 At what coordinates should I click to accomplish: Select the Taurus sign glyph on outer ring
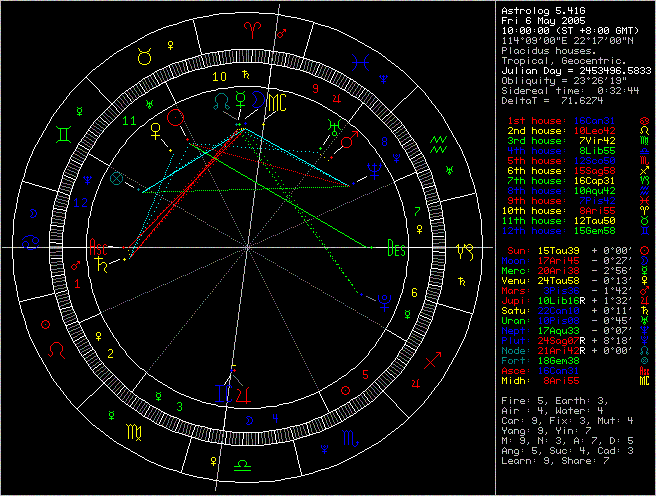[x=145, y=57]
